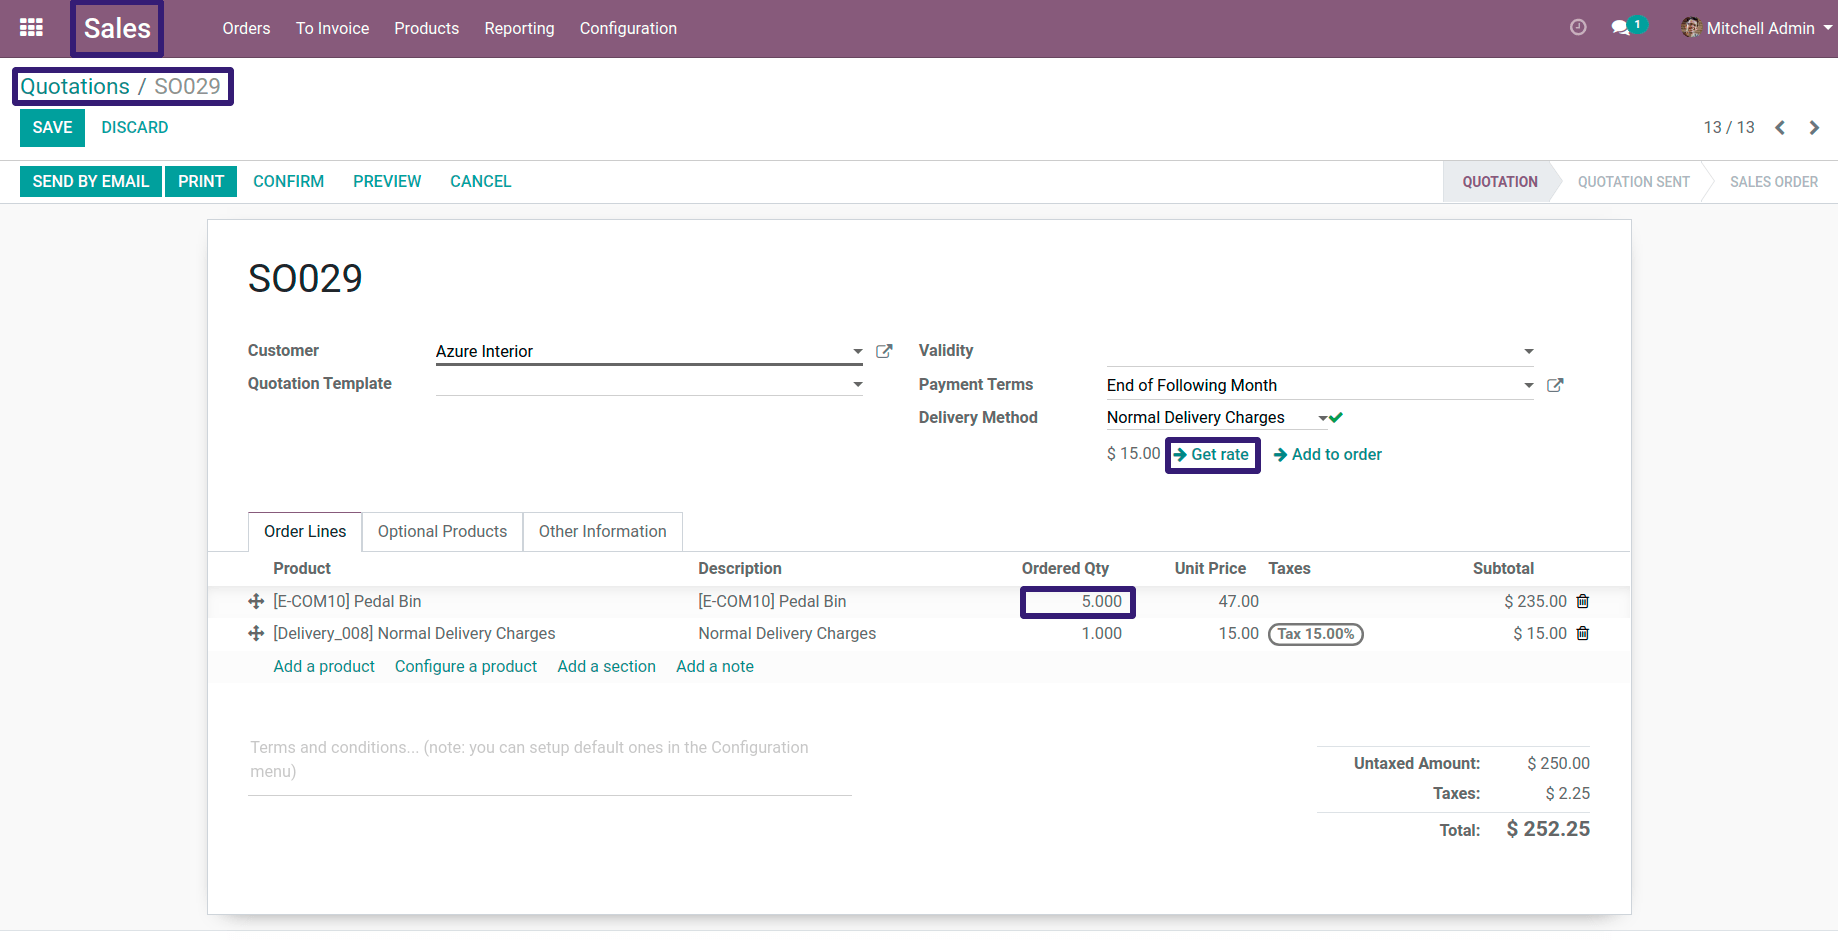Viewport: 1838px width, 949px height.
Task: Open the Orders menu
Action: point(246,28)
